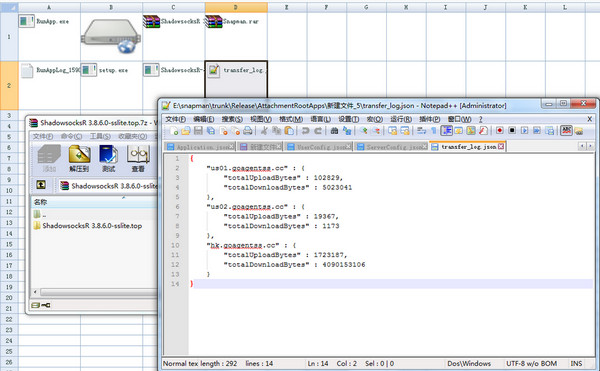
Task: Click the test (测试) icon in archive window
Action: click(109, 158)
